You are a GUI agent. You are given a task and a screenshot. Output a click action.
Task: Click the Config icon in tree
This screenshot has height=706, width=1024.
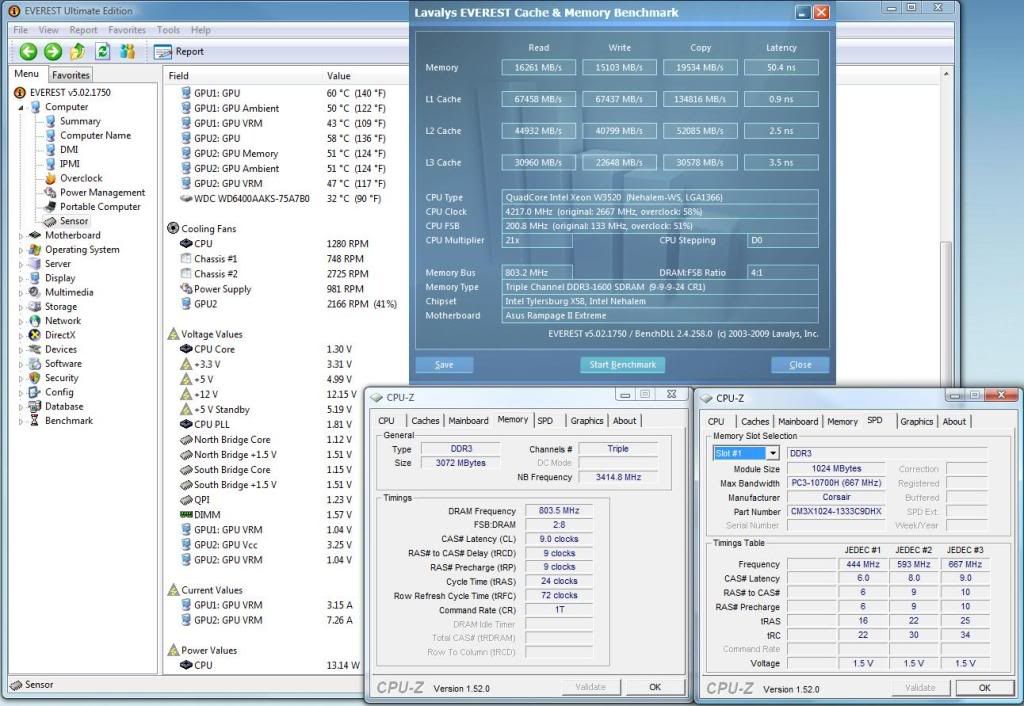35,393
